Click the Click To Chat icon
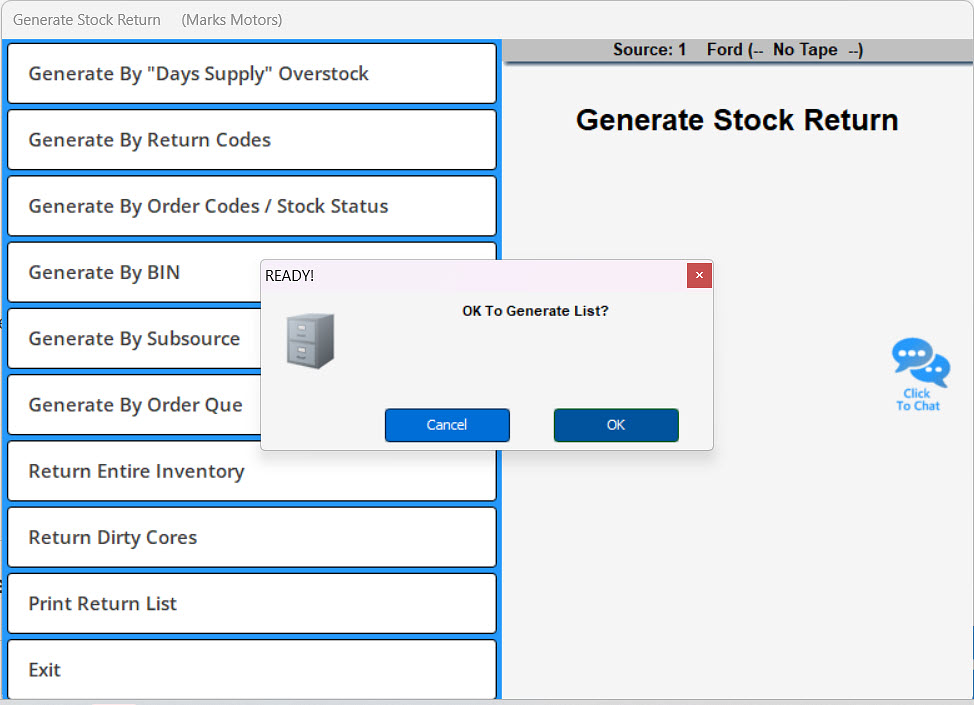The image size is (974, 705). click(919, 374)
